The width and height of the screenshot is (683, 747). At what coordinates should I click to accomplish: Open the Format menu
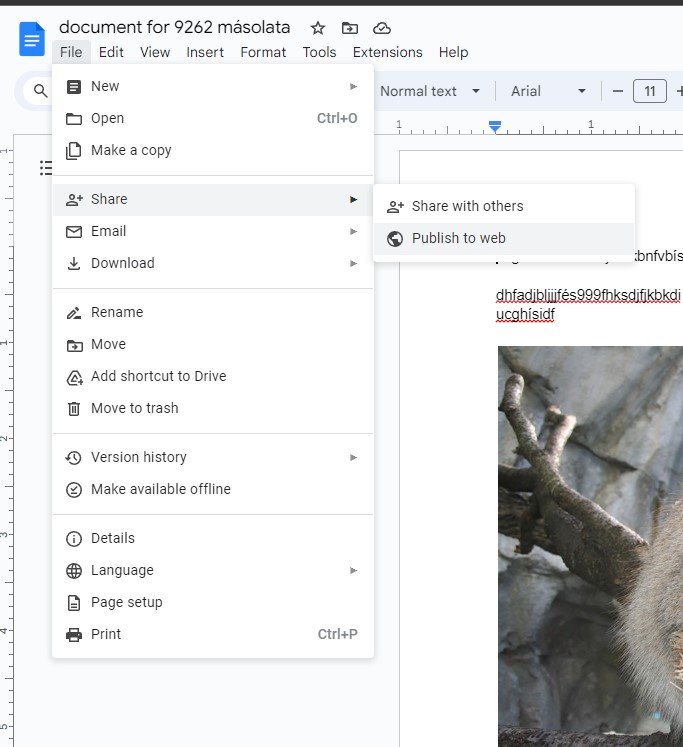click(263, 52)
